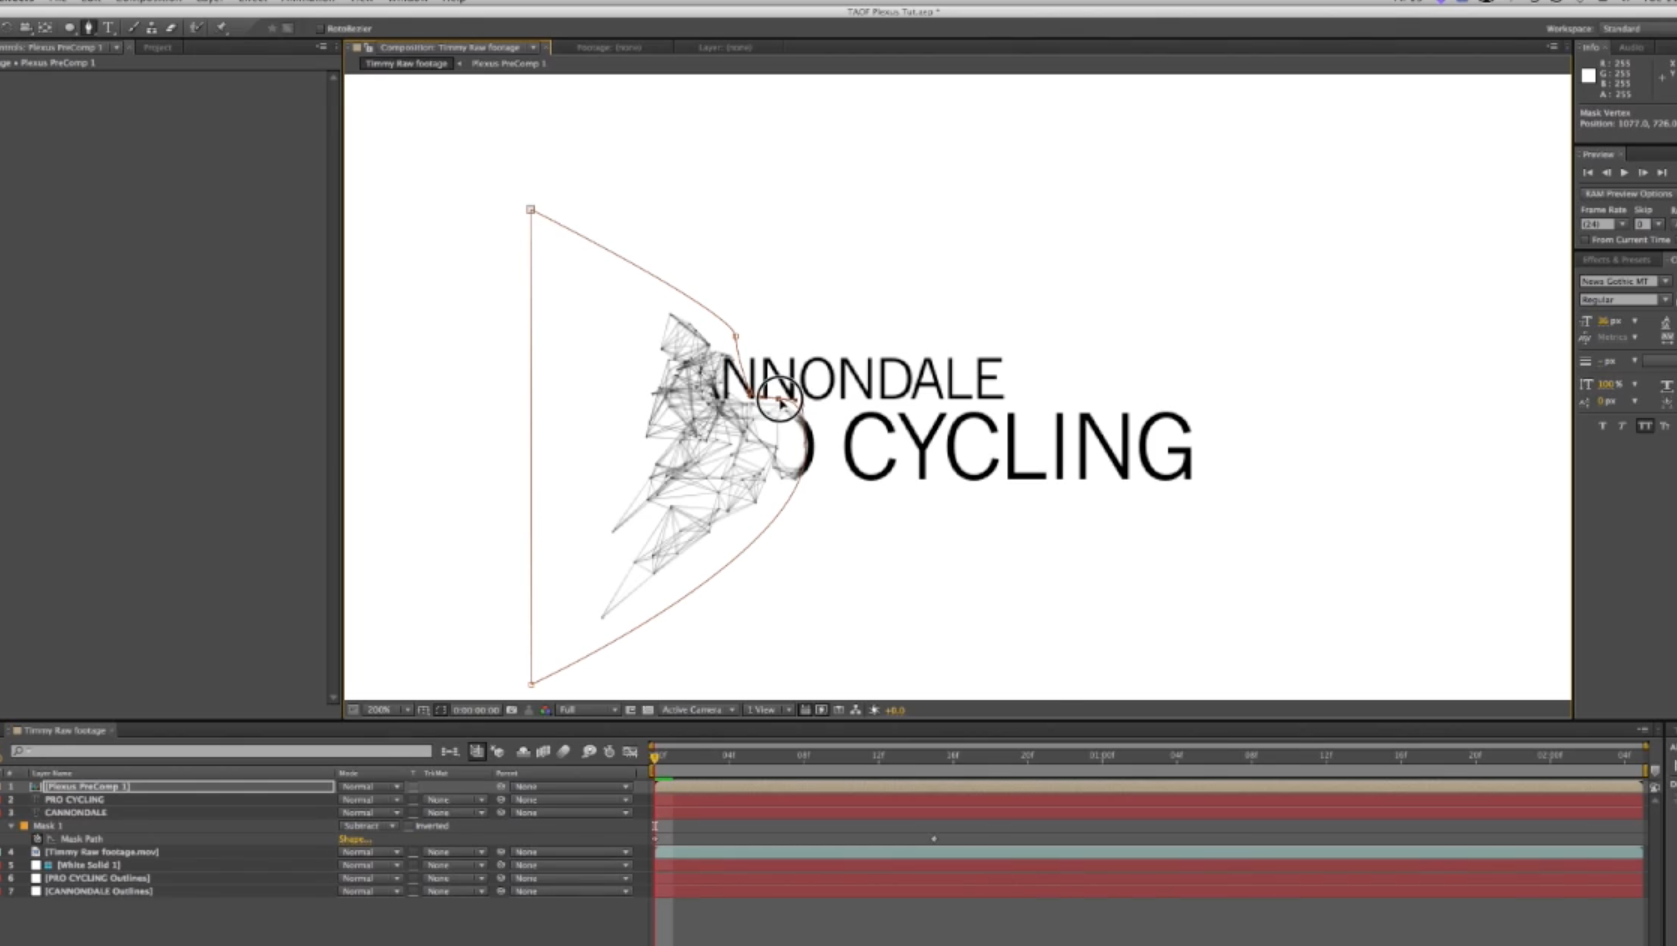The width and height of the screenshot is (1677, 946).
Task: Select the Timmy Raw footage breadcrumb tab
Action: 406,63
